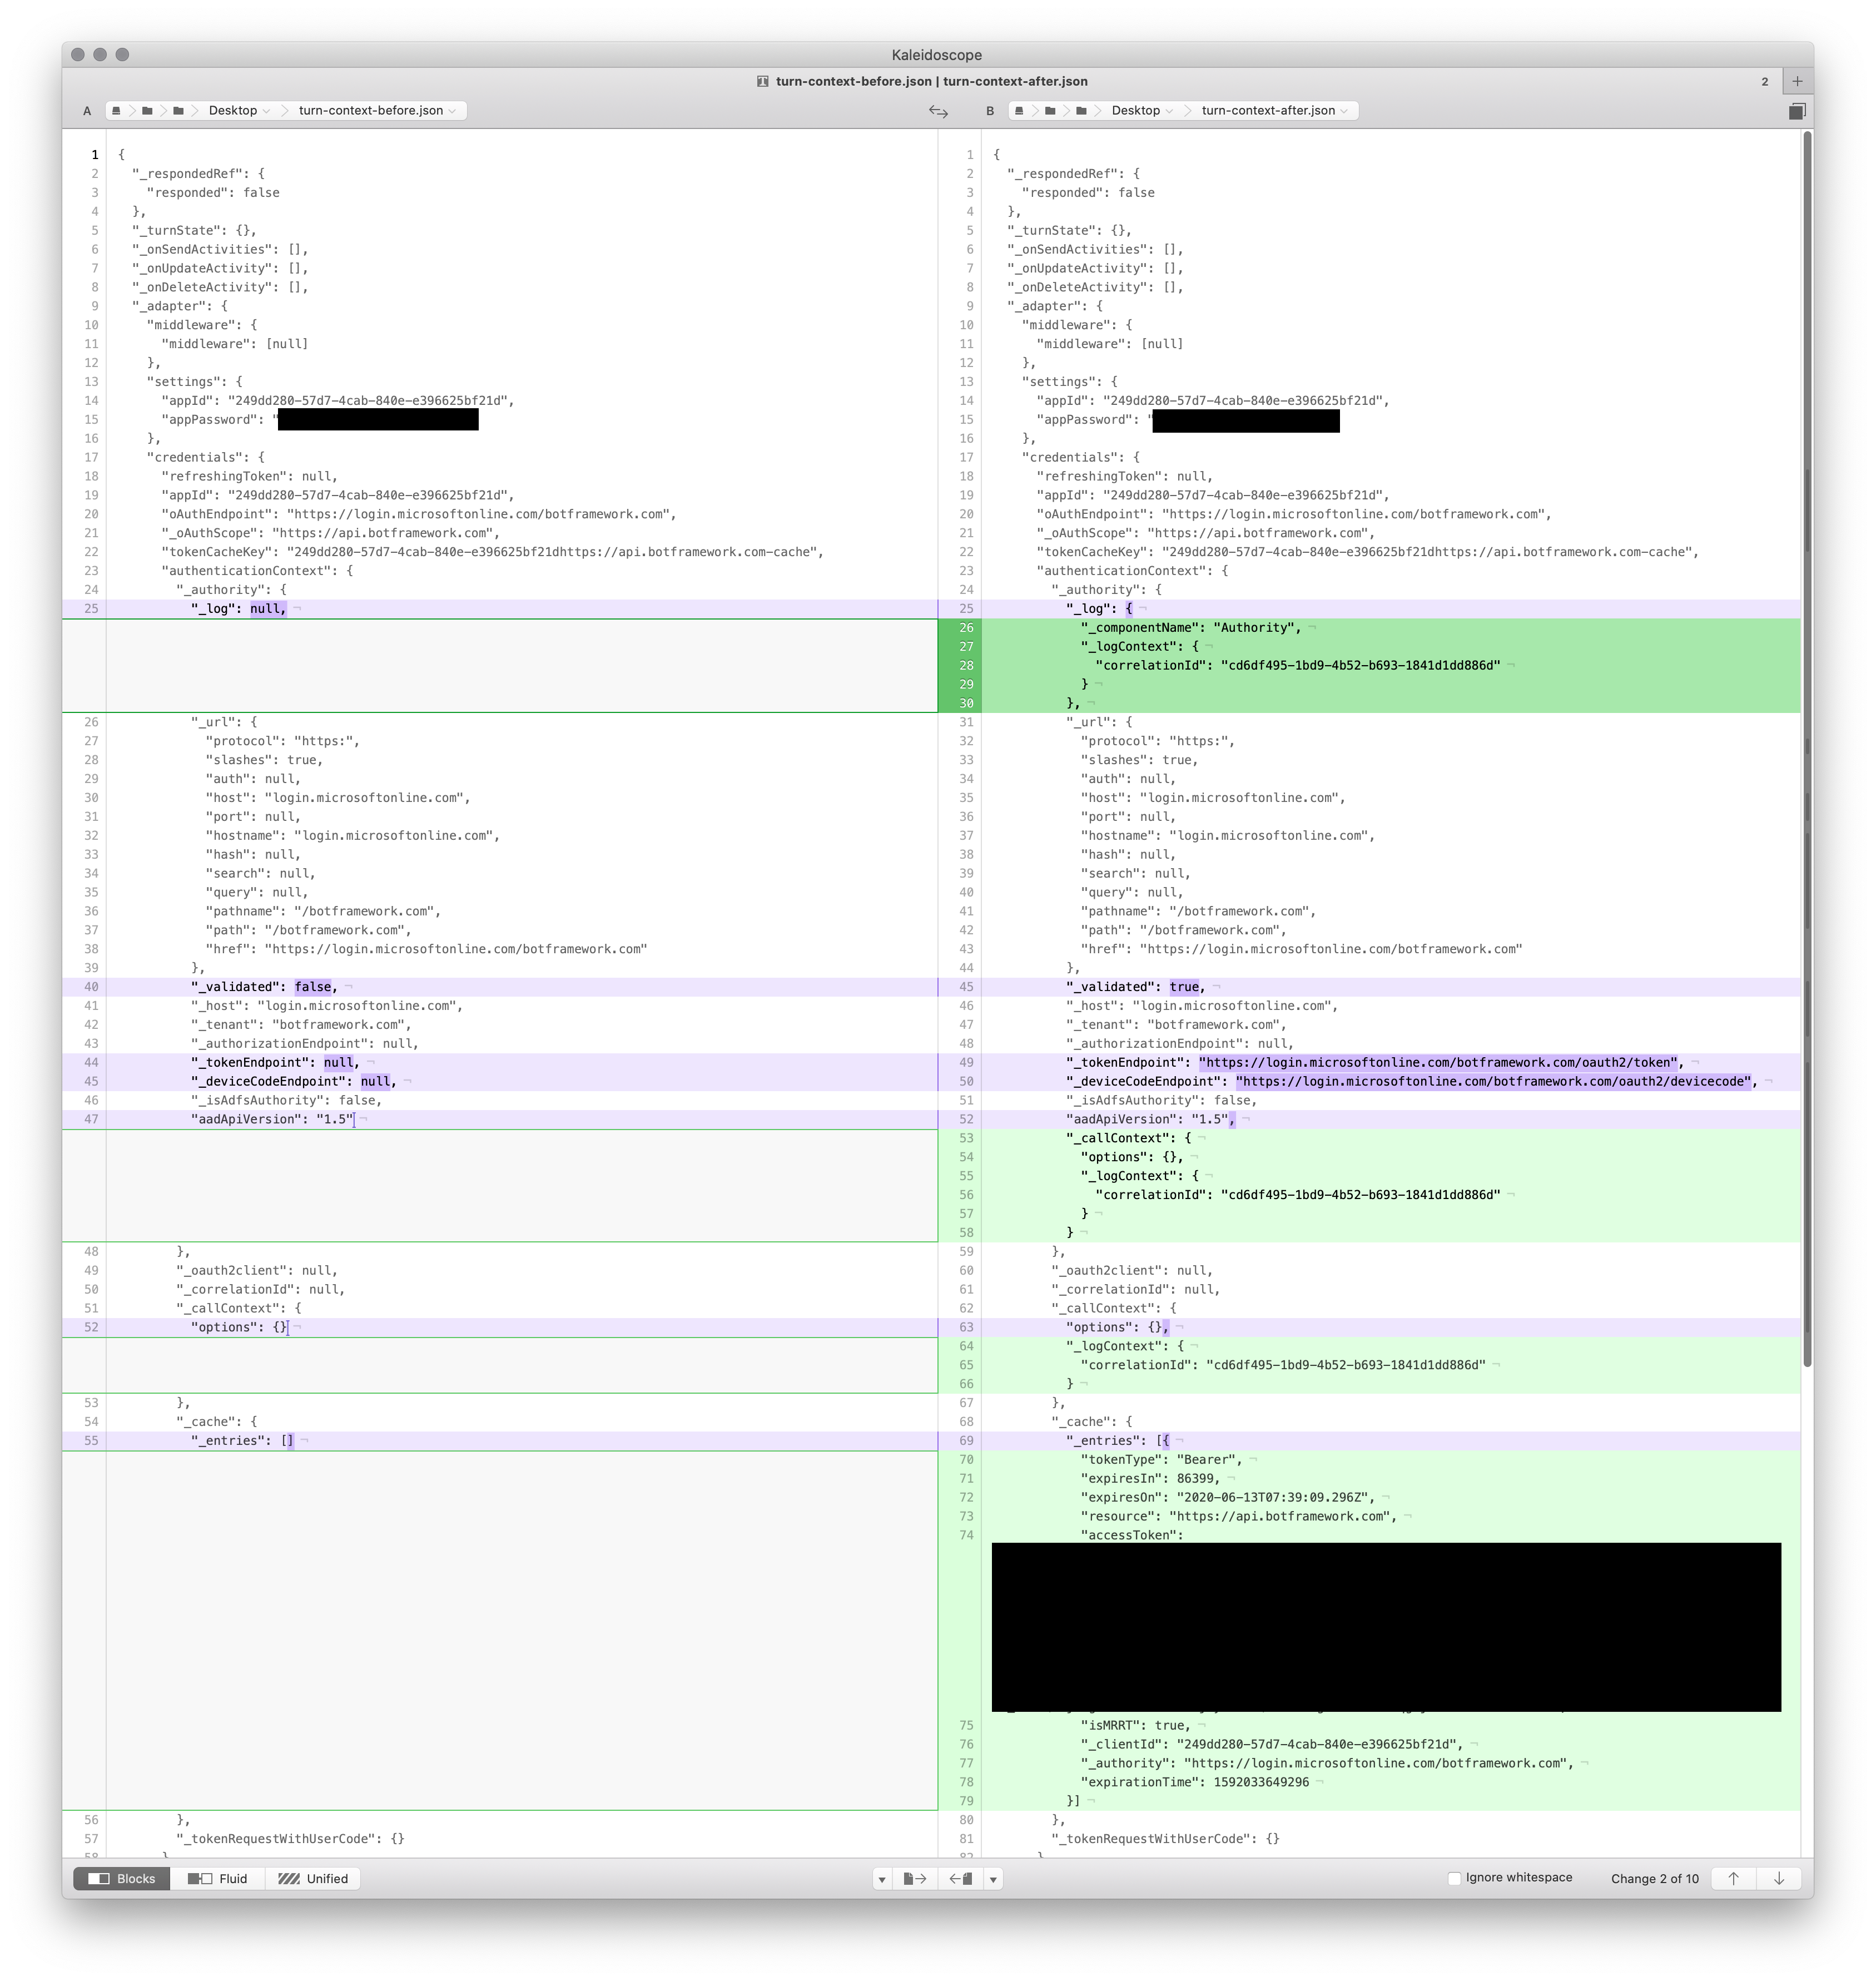
Task: Click right line 26 "_componentName": "Authority"
Action: click(1191, 627)
